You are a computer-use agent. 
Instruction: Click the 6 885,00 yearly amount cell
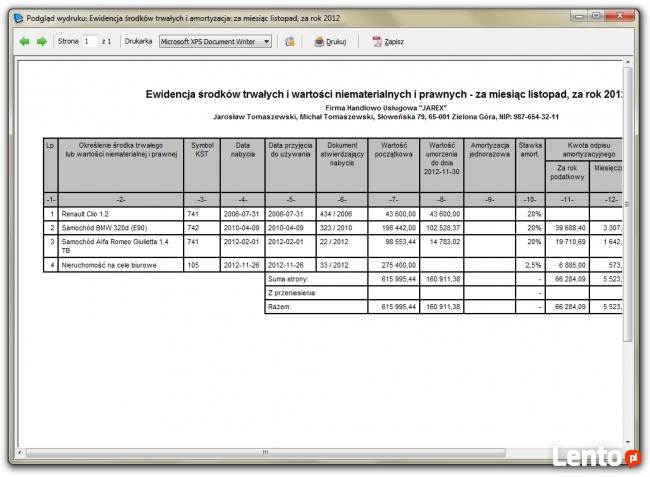(568, 265)
